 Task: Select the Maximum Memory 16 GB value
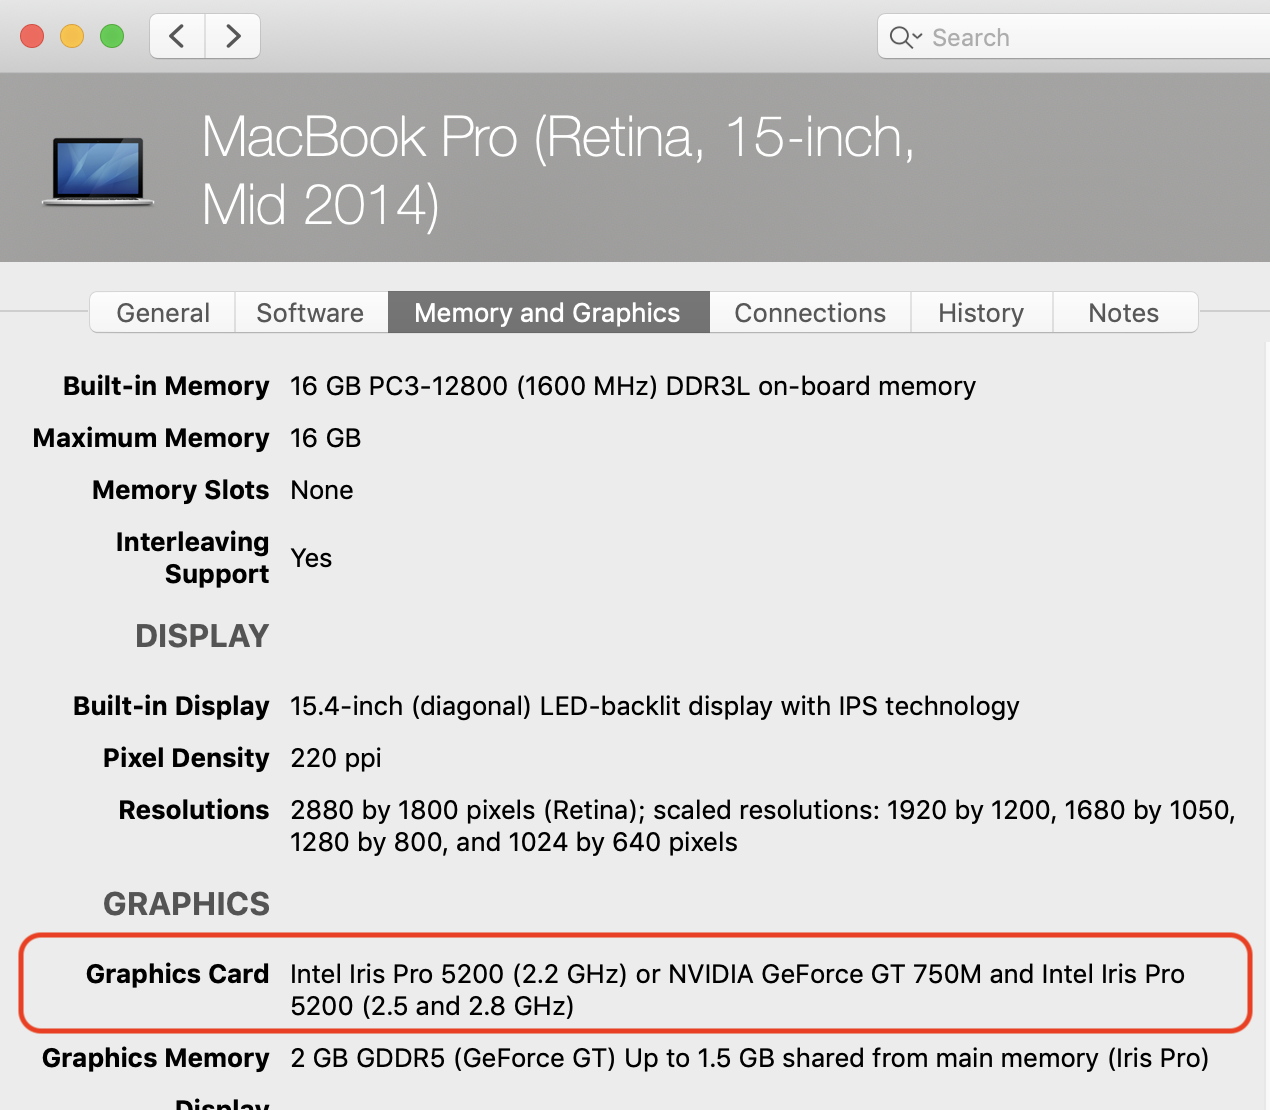click(x=326, y=438)
